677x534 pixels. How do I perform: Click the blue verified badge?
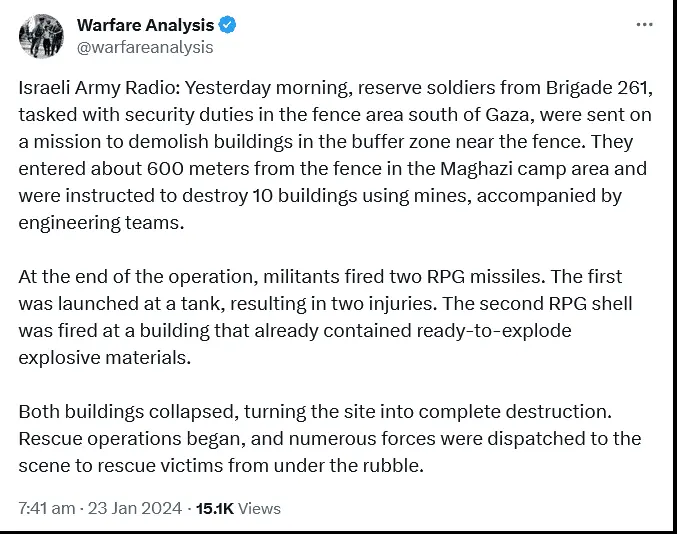(227, 24)
